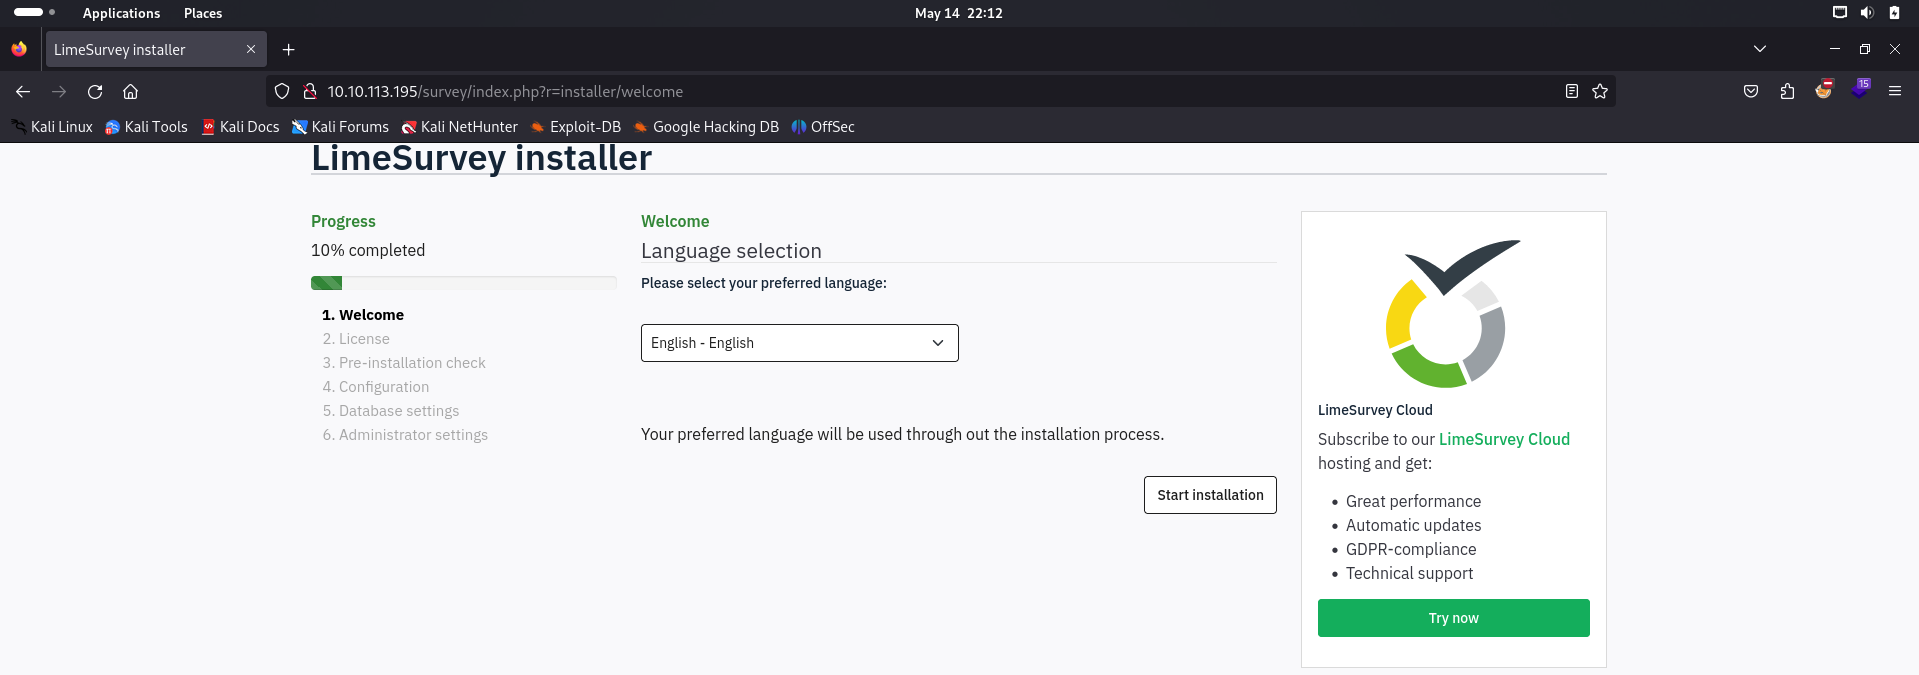Click the LimeSurvey logo image
Screen dimensions: 1919x675
point(1453,314)
